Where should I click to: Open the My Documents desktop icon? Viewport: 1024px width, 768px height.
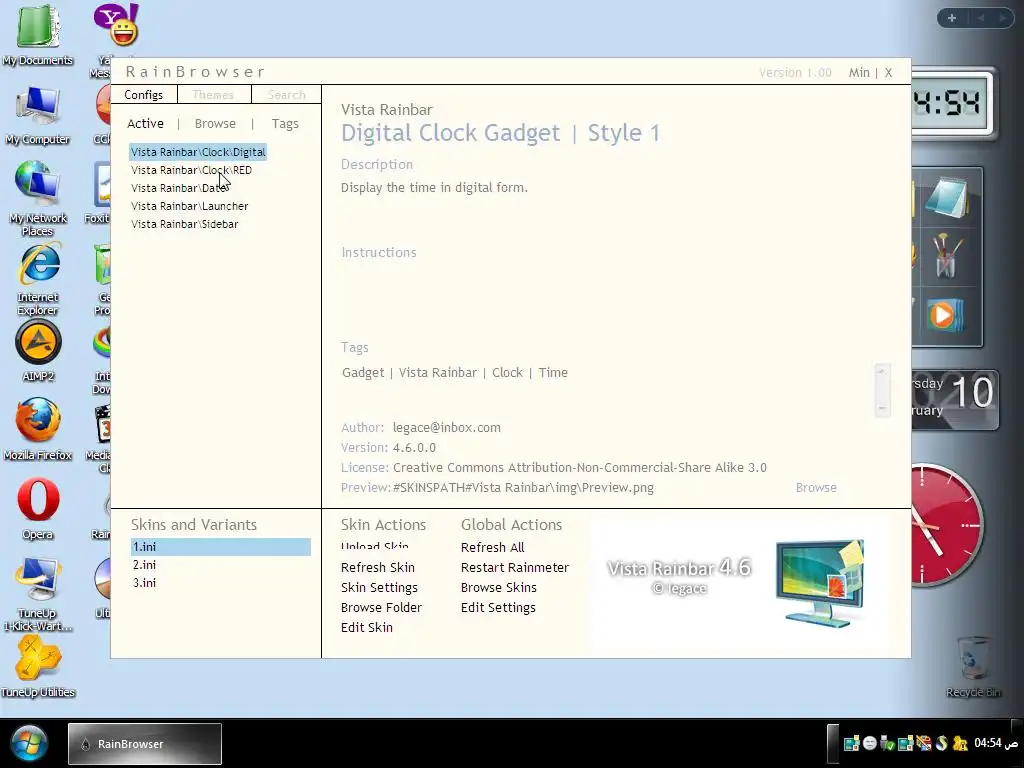[37, 34]
